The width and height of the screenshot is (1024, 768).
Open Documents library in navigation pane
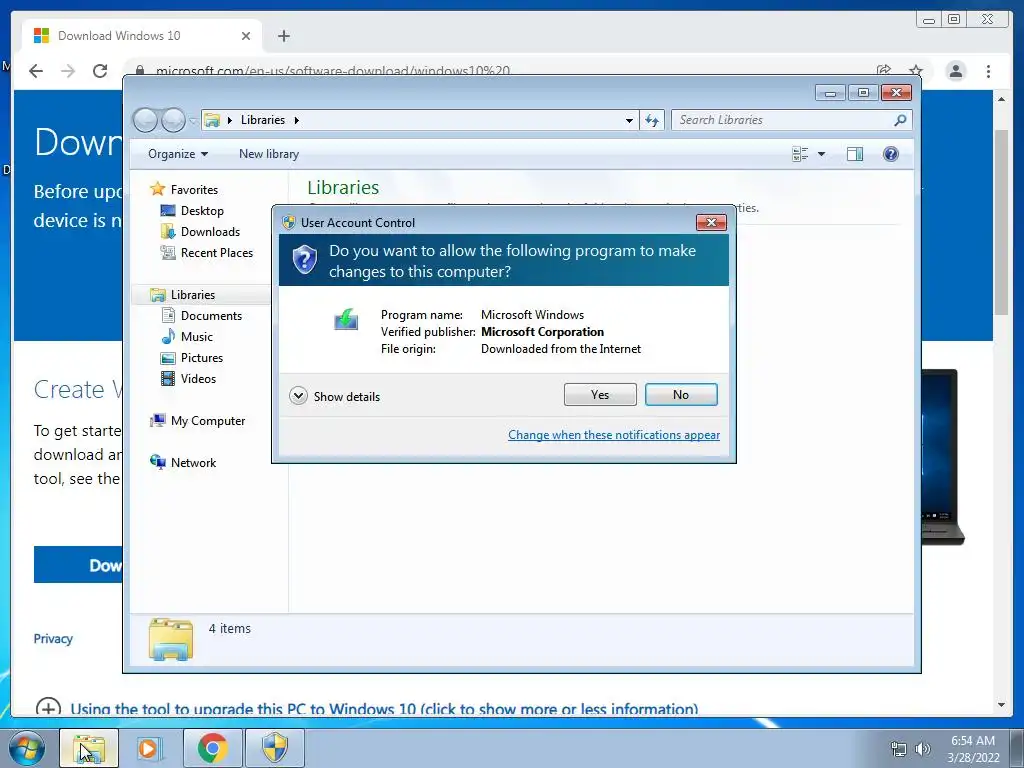(211, 315)
